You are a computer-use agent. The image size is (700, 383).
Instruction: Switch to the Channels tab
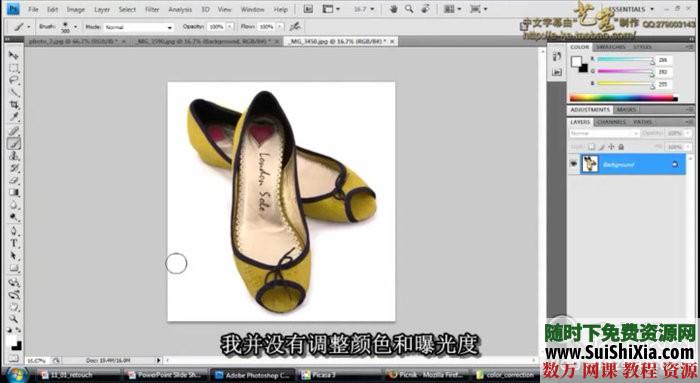[x=611, y=122]
